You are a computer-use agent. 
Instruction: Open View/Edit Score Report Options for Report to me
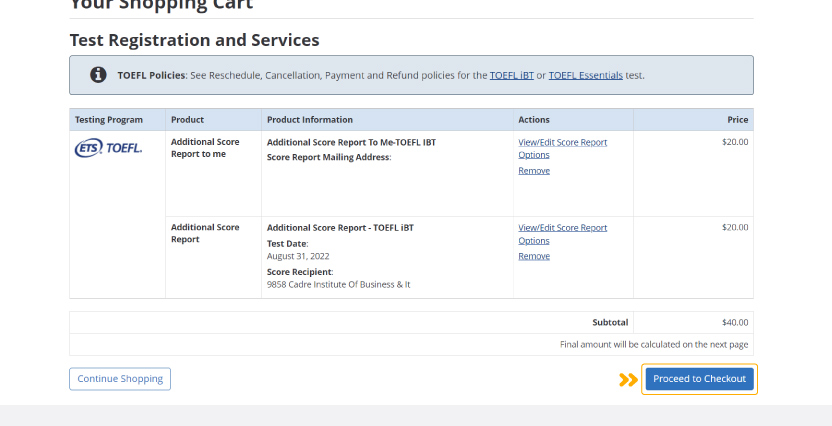pos(562,149)
